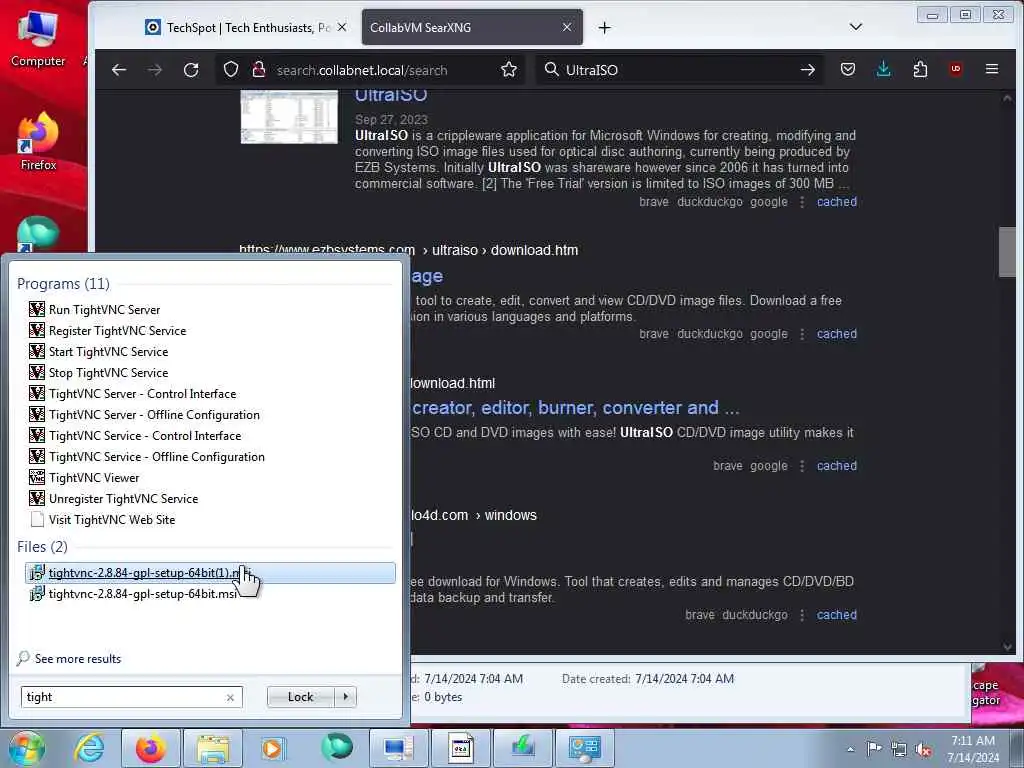Click the Lock button
Screen dimensions: 1024x768
click(x=300, y=697)
